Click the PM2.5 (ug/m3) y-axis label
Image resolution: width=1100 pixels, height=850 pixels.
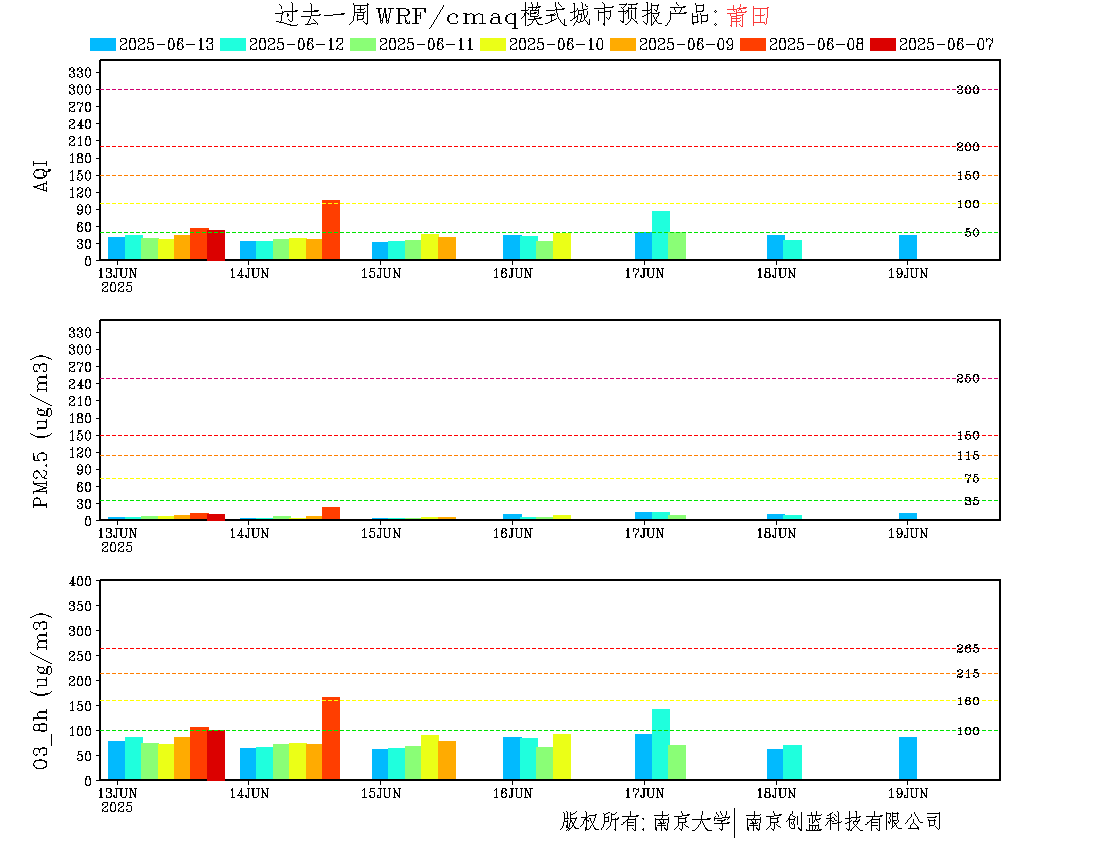pyautogui.click(x=41, y=431)
